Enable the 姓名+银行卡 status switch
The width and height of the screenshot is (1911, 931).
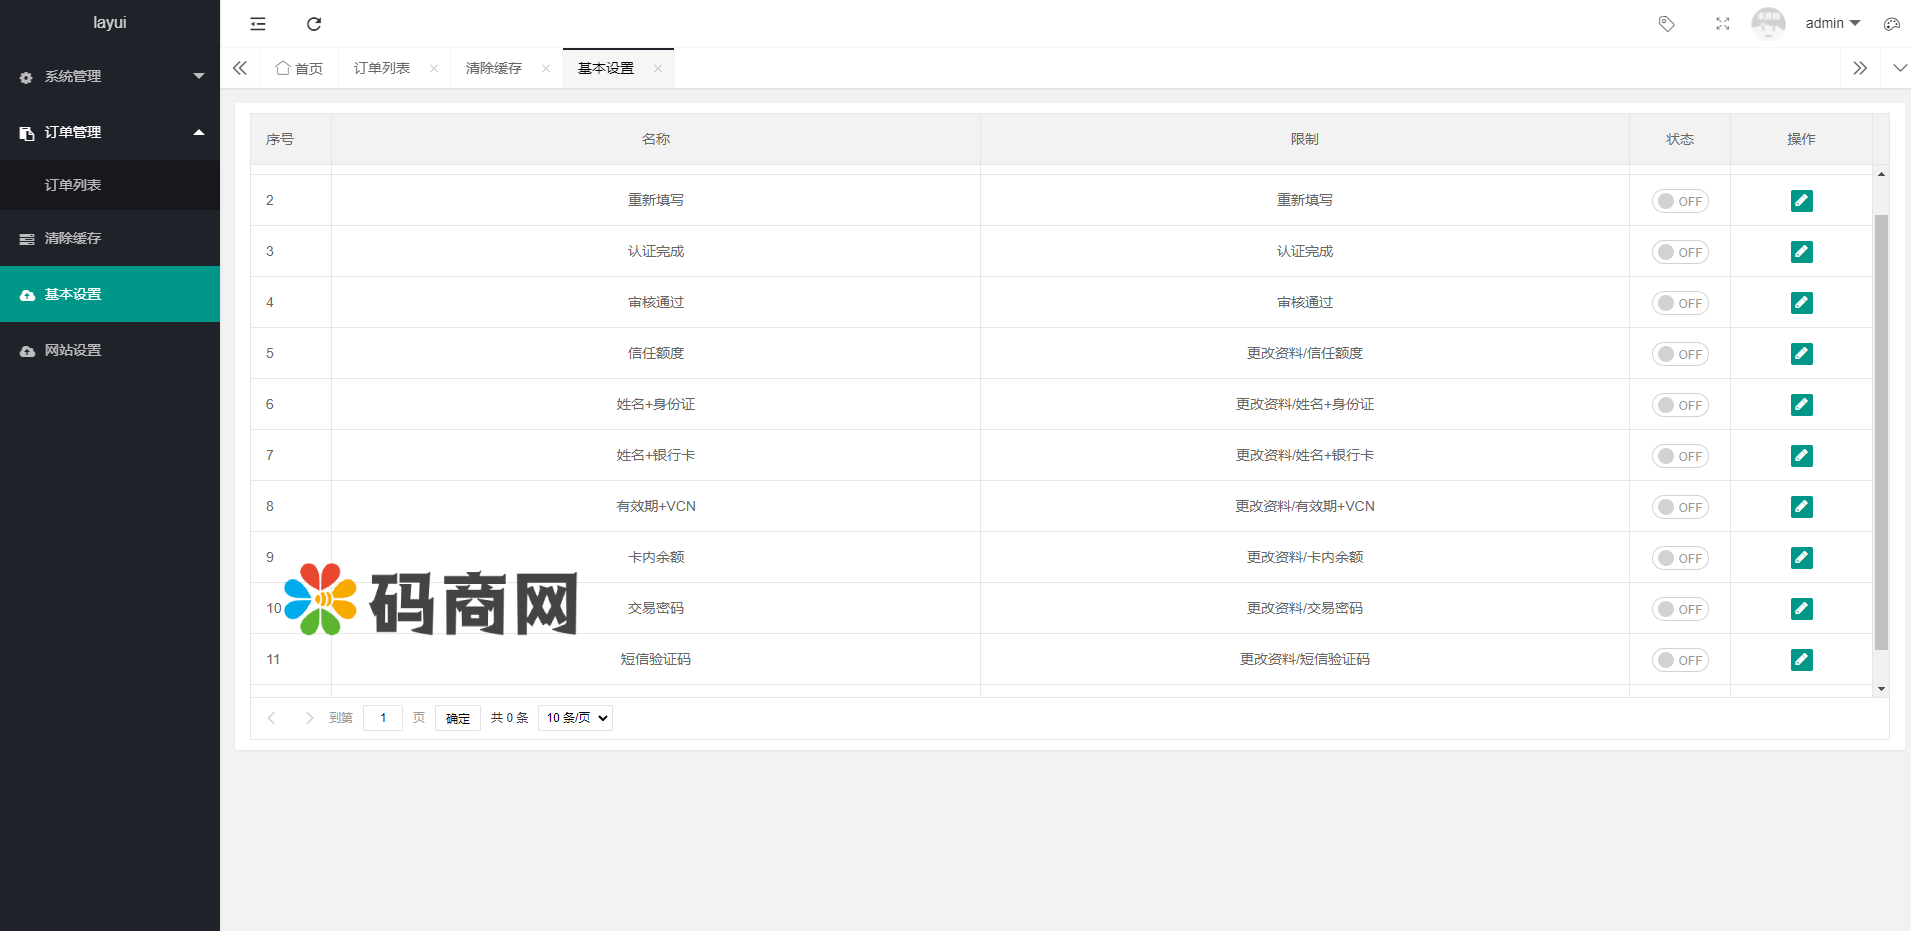(x=1679, y=456)
